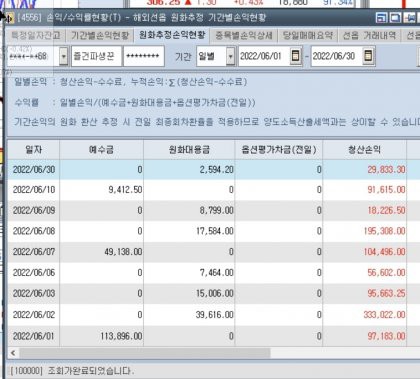Select the row dated 2022/06/06
This screenshot has width=420, height=379.
[213, 273]
